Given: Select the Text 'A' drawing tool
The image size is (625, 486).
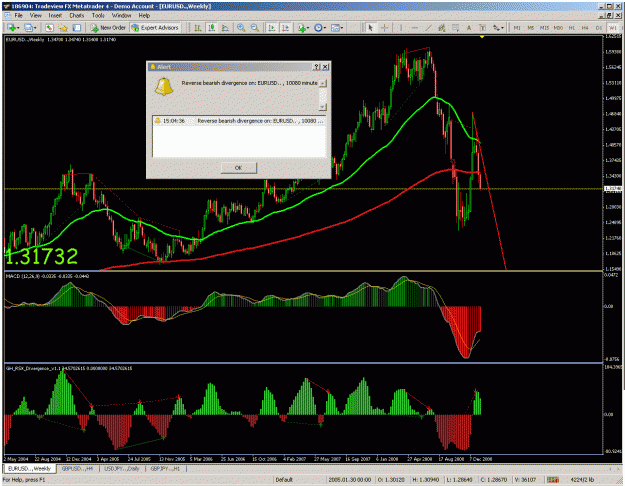Looking at the screenshot, I should click(x=469, y=28).
